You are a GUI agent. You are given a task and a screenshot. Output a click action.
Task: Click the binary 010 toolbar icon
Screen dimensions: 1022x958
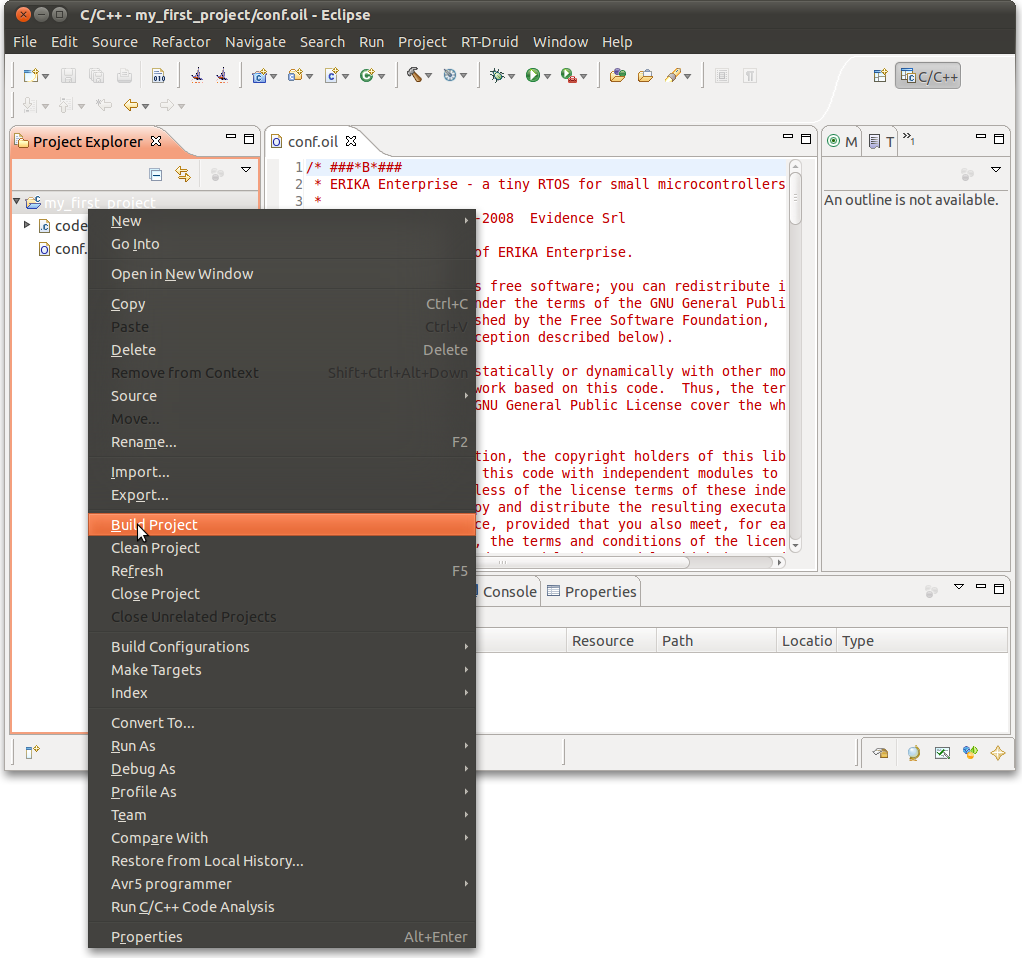[158, 76]
